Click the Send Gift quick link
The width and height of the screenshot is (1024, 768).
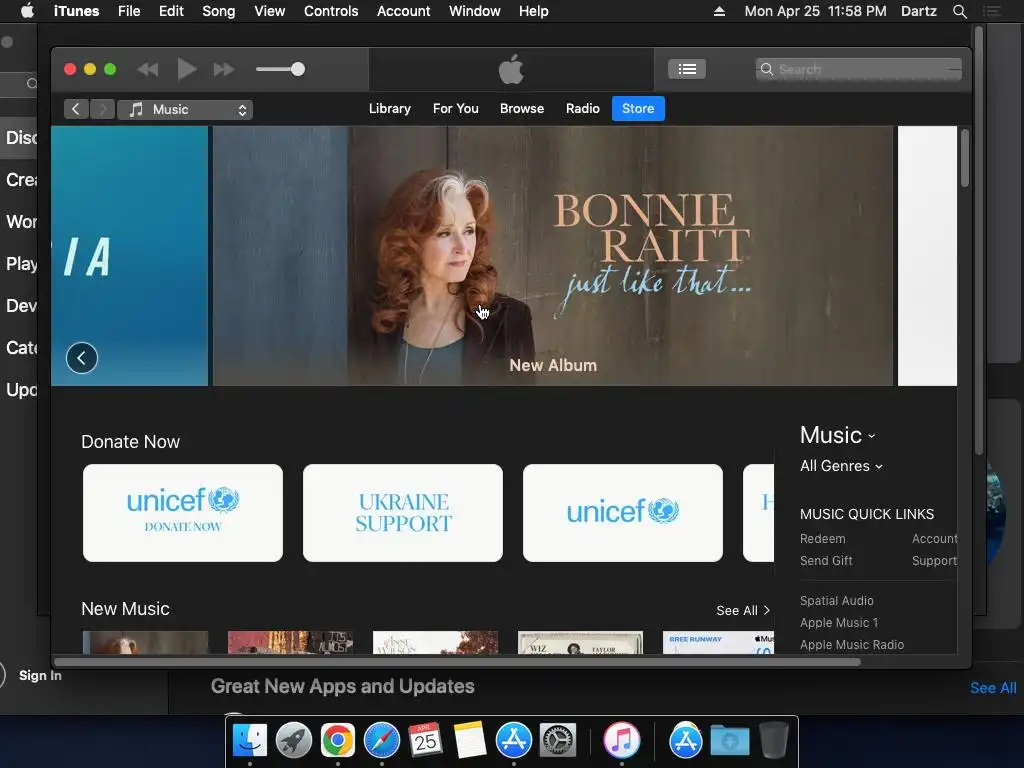coord(826,560)
